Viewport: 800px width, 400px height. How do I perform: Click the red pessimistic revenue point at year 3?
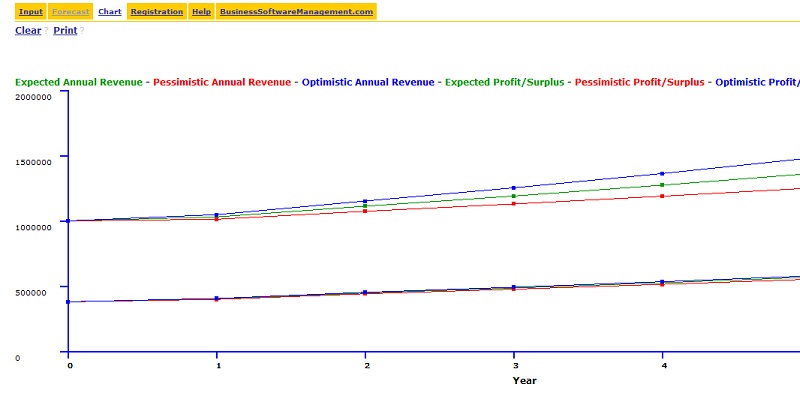pos(514,204)
